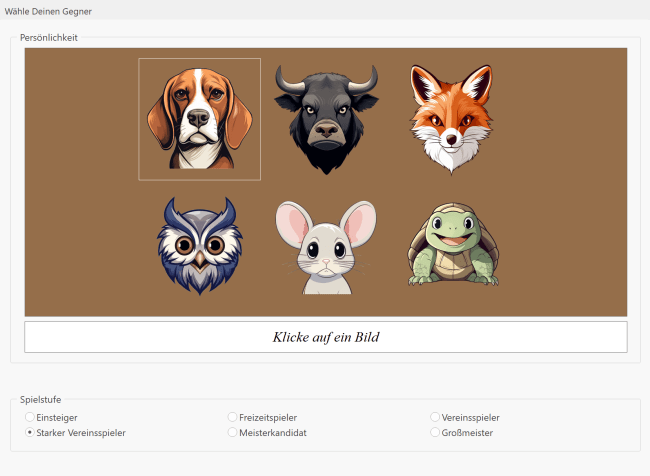Select the blue owl opponent portrait
Screen dimensions: 650x476
pyautogui.click(x=199, y=246)
